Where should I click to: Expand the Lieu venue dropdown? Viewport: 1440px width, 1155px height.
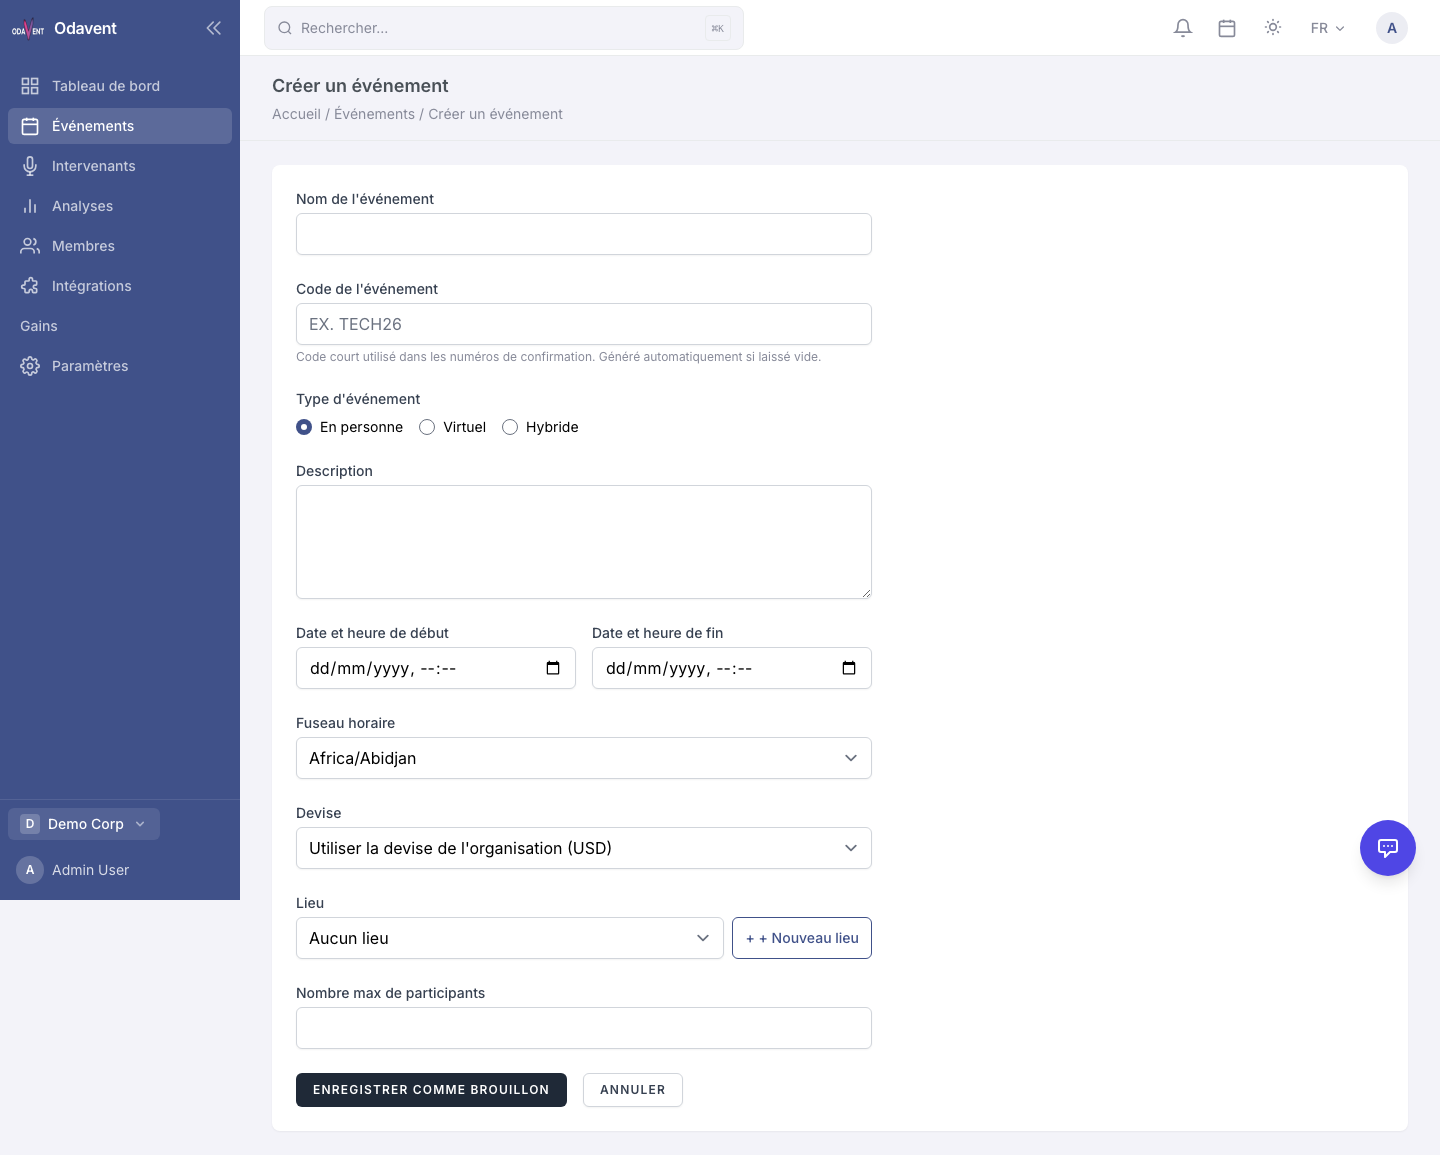tap(510, 938)
